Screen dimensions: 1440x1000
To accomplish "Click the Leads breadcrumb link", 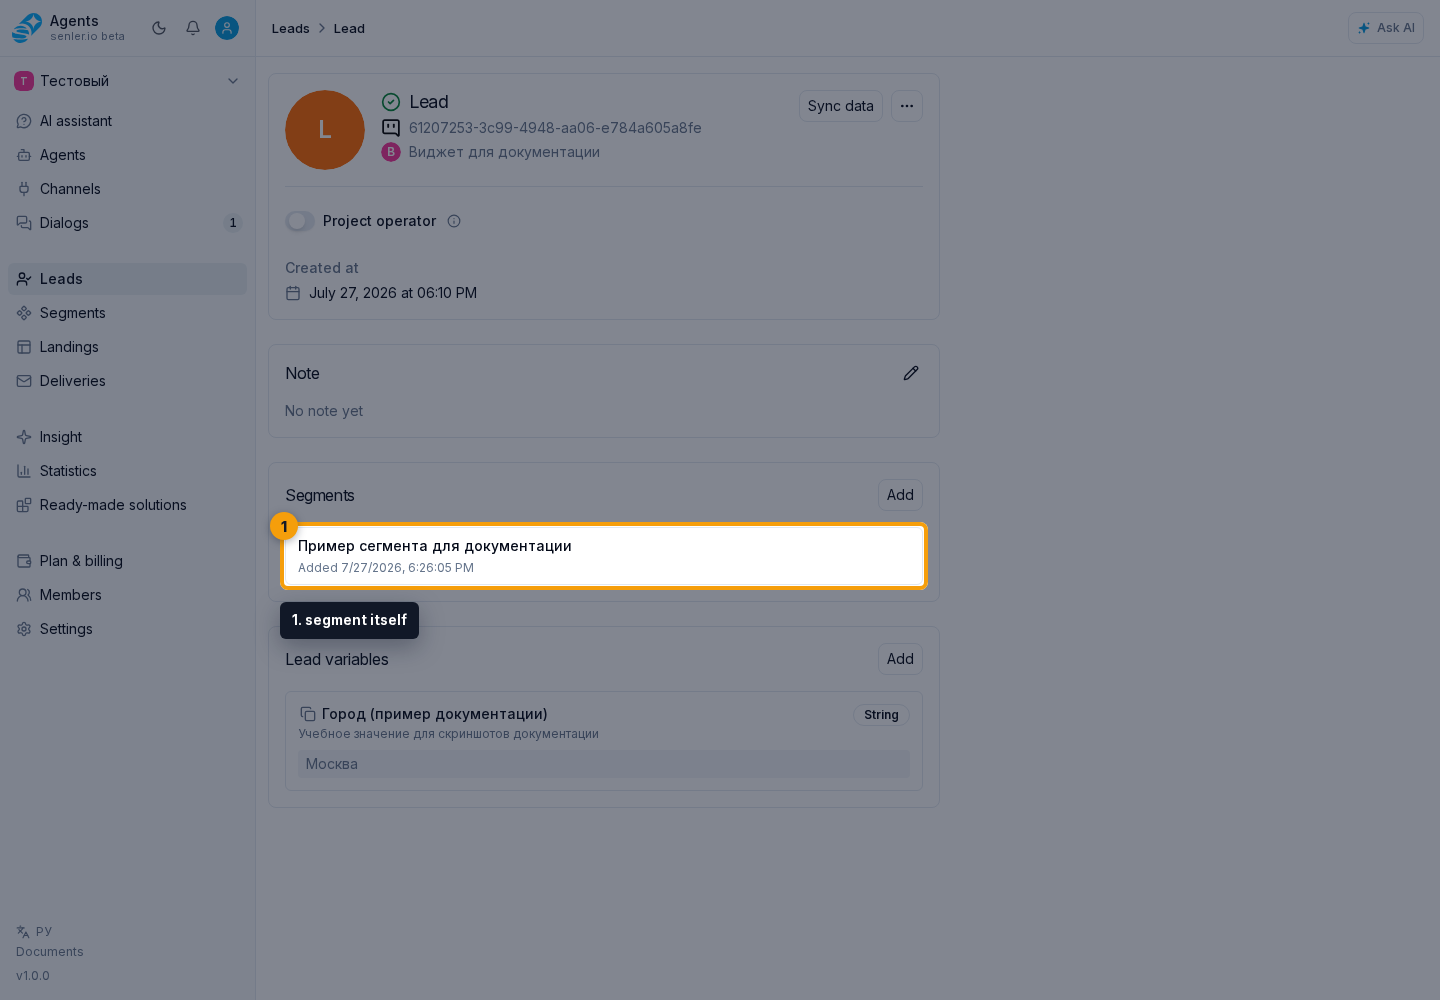I will point(290,28).
